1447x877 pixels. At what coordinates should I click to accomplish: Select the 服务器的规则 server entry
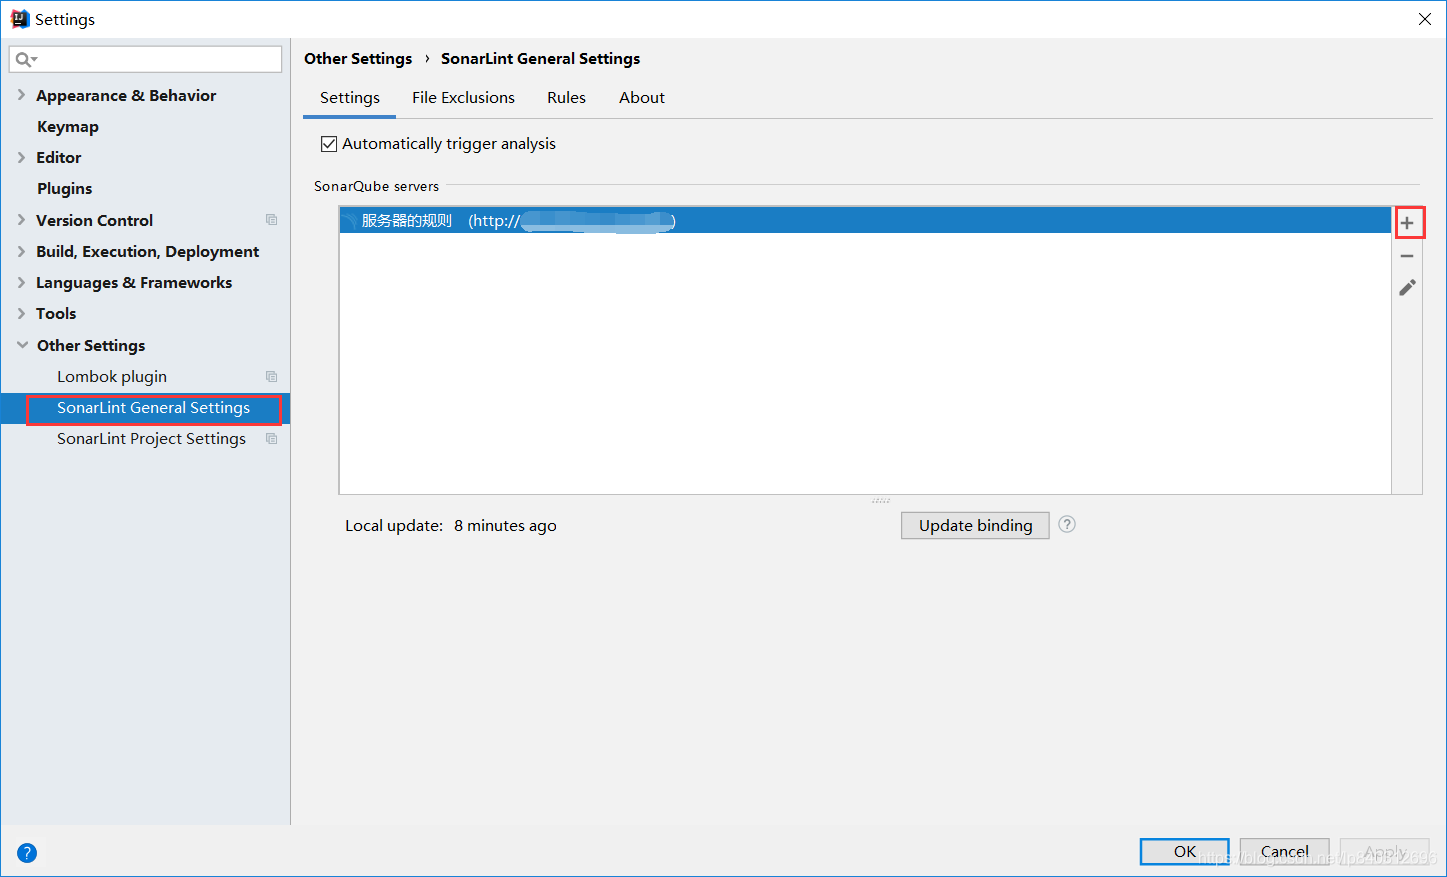[865, 221]
